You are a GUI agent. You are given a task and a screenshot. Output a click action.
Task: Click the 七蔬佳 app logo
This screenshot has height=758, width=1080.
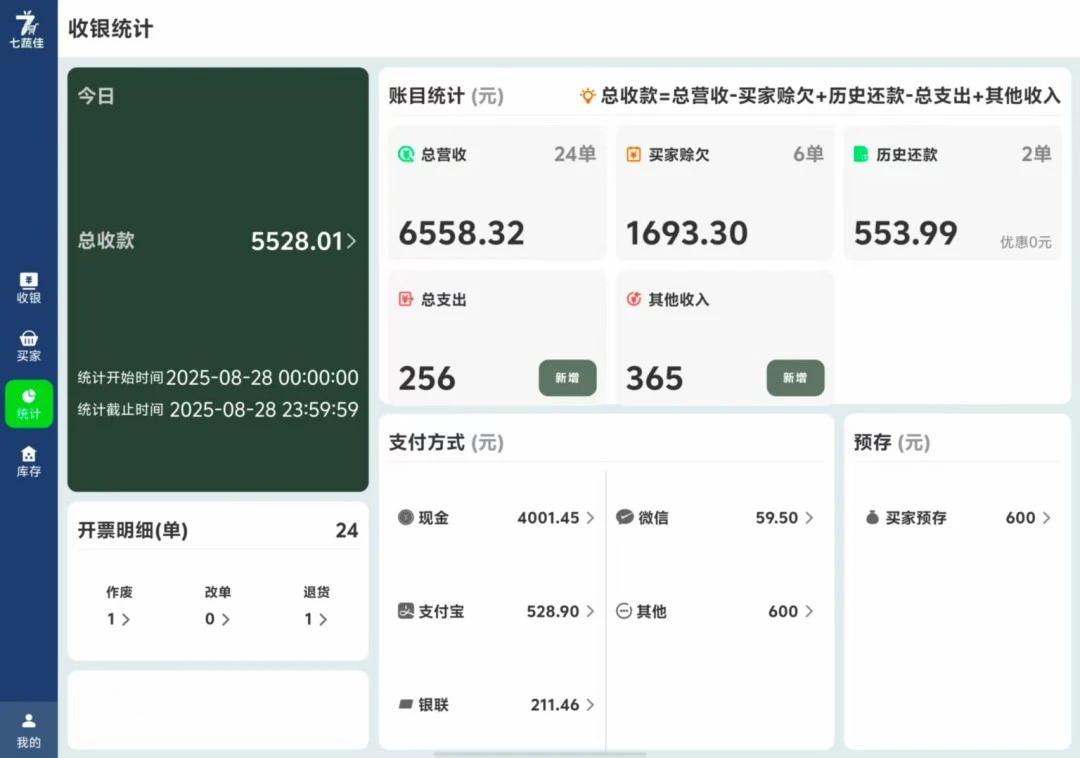pos(27,28)
